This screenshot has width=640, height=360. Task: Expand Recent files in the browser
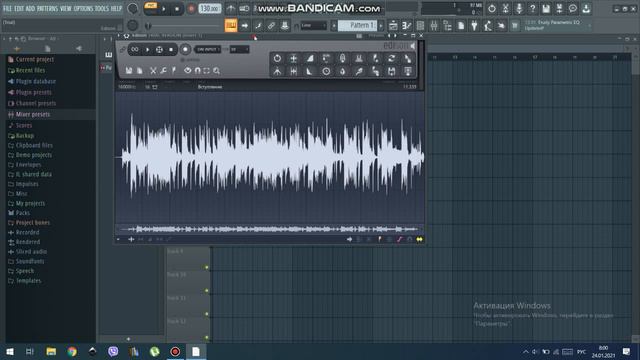tap(30, 70)
